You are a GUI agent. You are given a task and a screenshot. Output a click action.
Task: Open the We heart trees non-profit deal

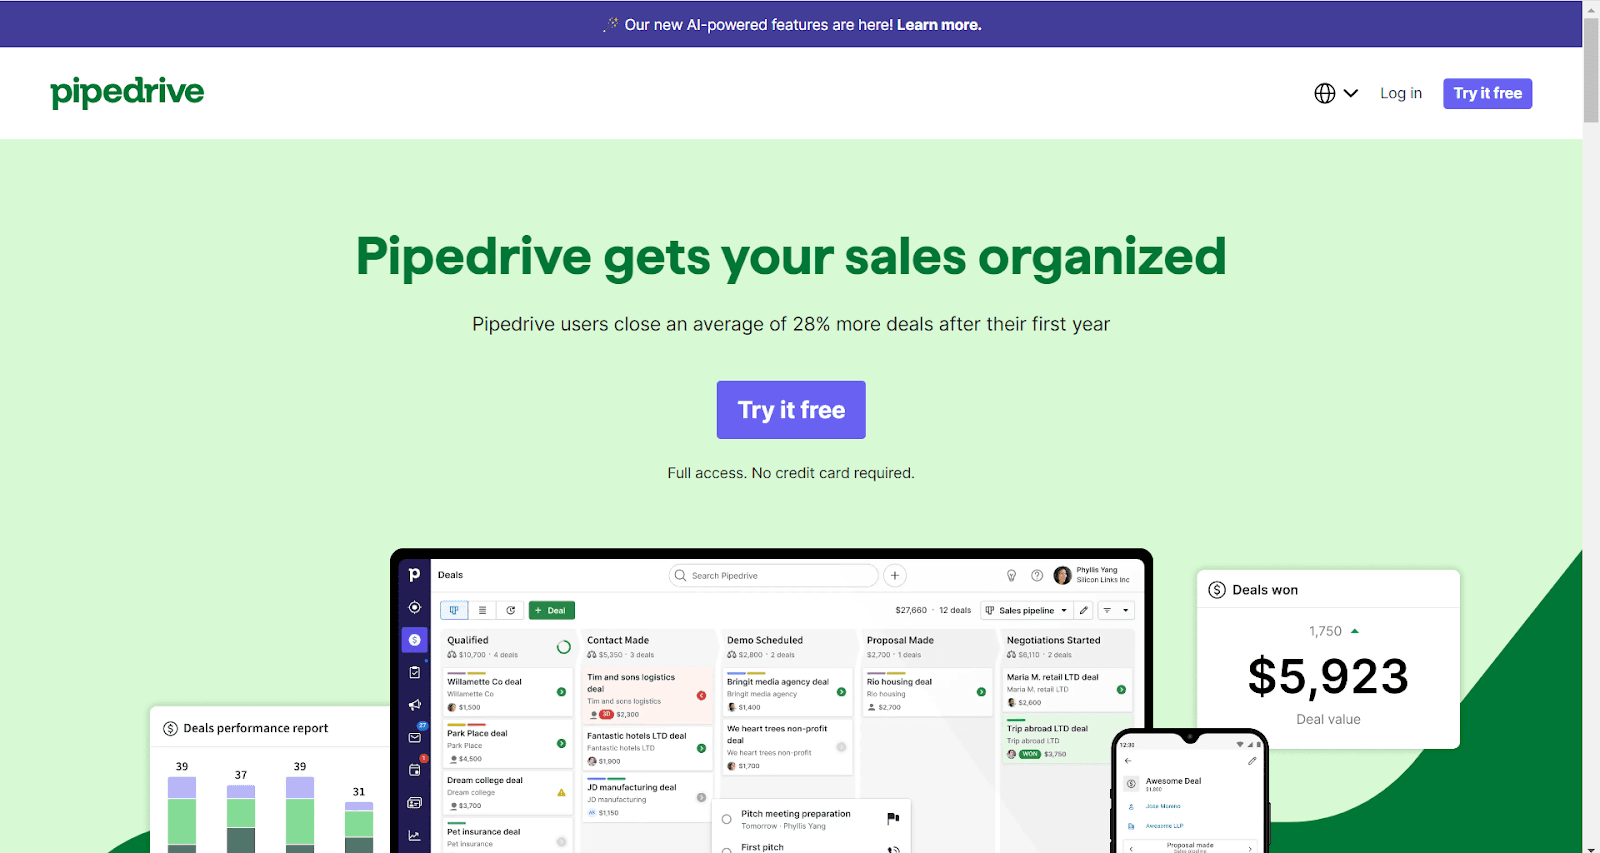(787, 746)
